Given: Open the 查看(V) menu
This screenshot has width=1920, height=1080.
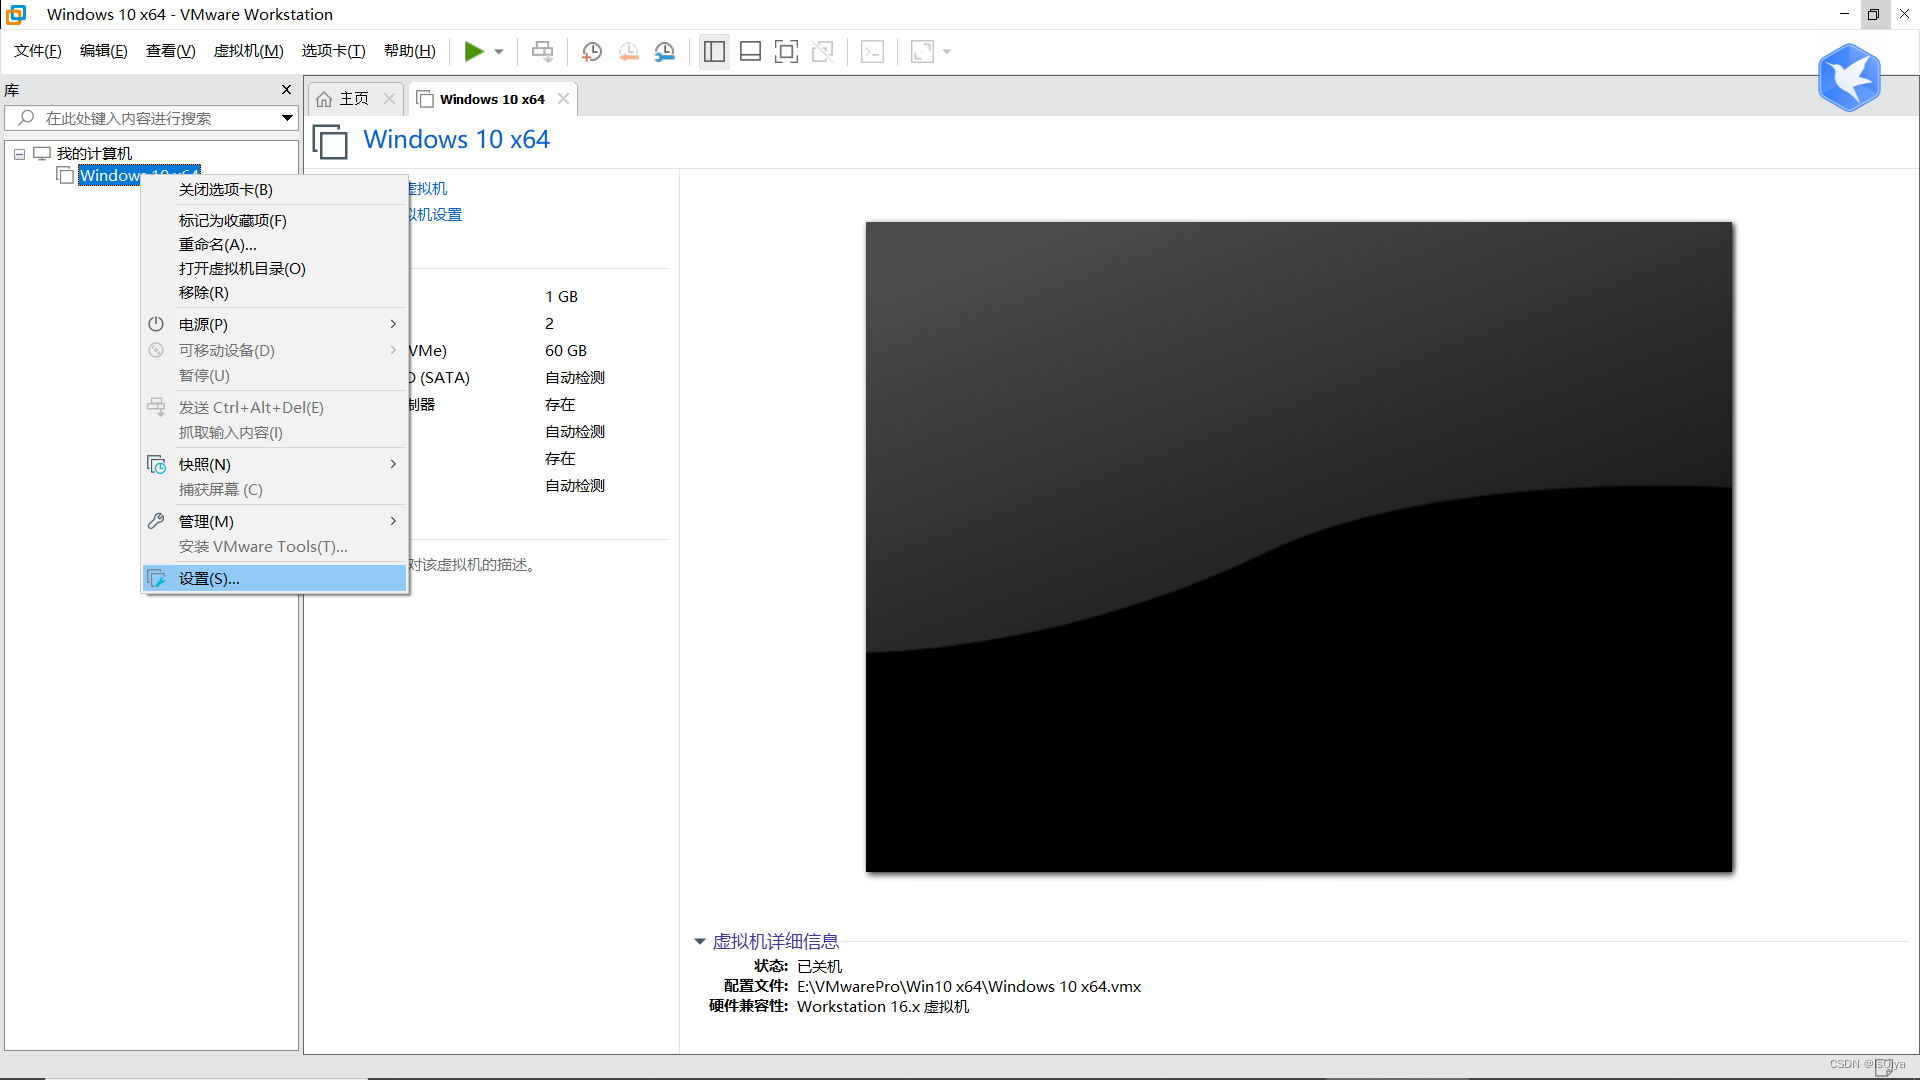Looking at the screenshot, I should 171,51.
